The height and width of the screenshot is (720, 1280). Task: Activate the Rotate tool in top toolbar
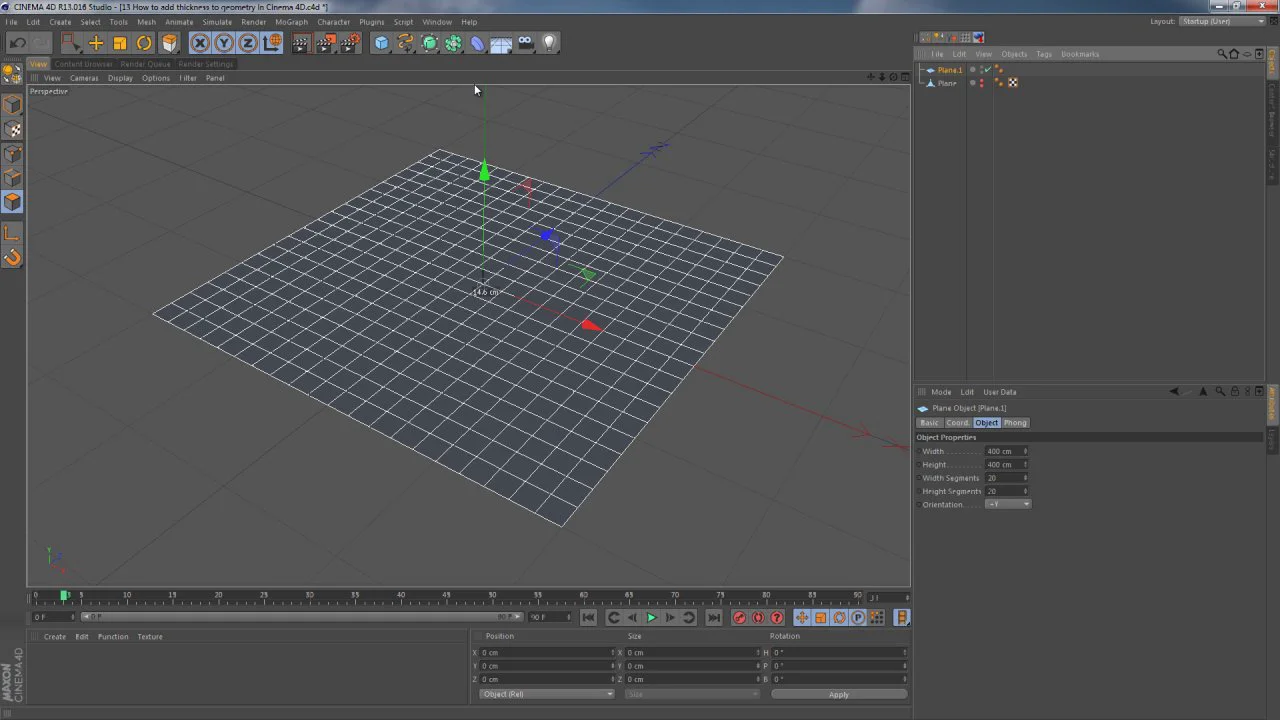pos(144,43)
